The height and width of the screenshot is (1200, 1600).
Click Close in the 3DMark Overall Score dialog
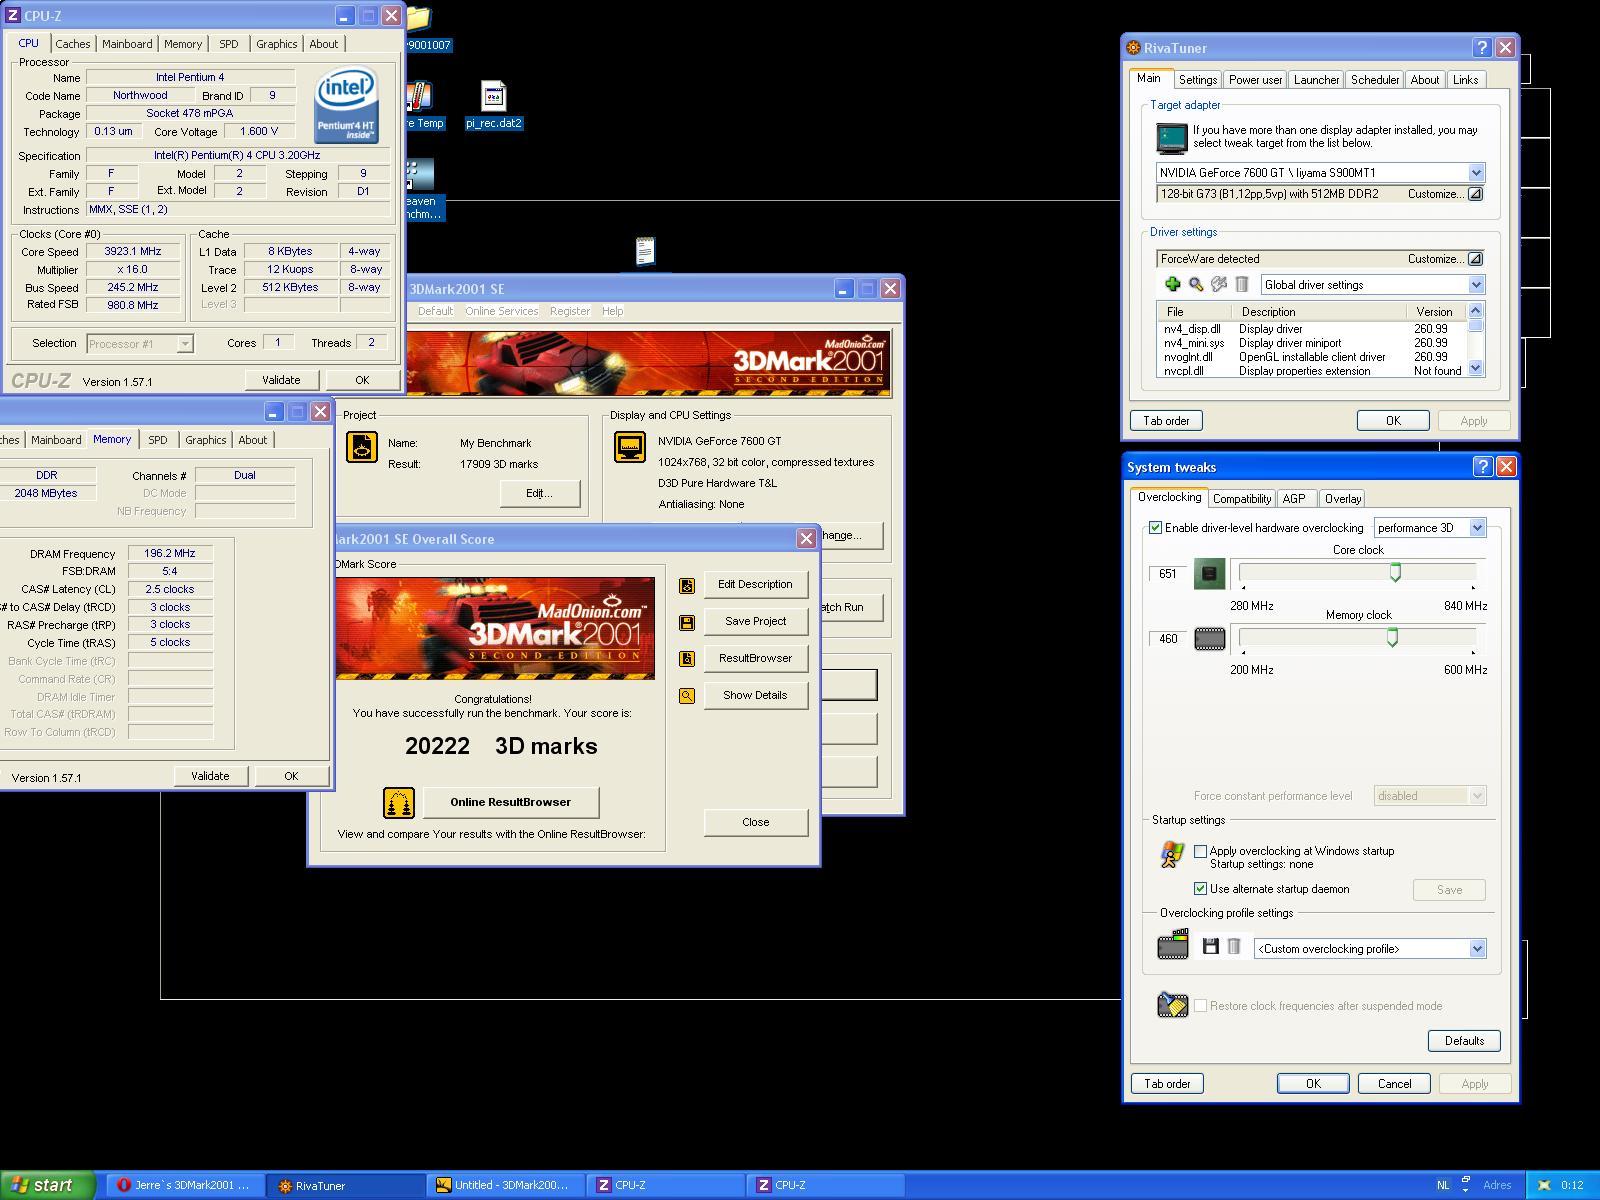(755, 822)
